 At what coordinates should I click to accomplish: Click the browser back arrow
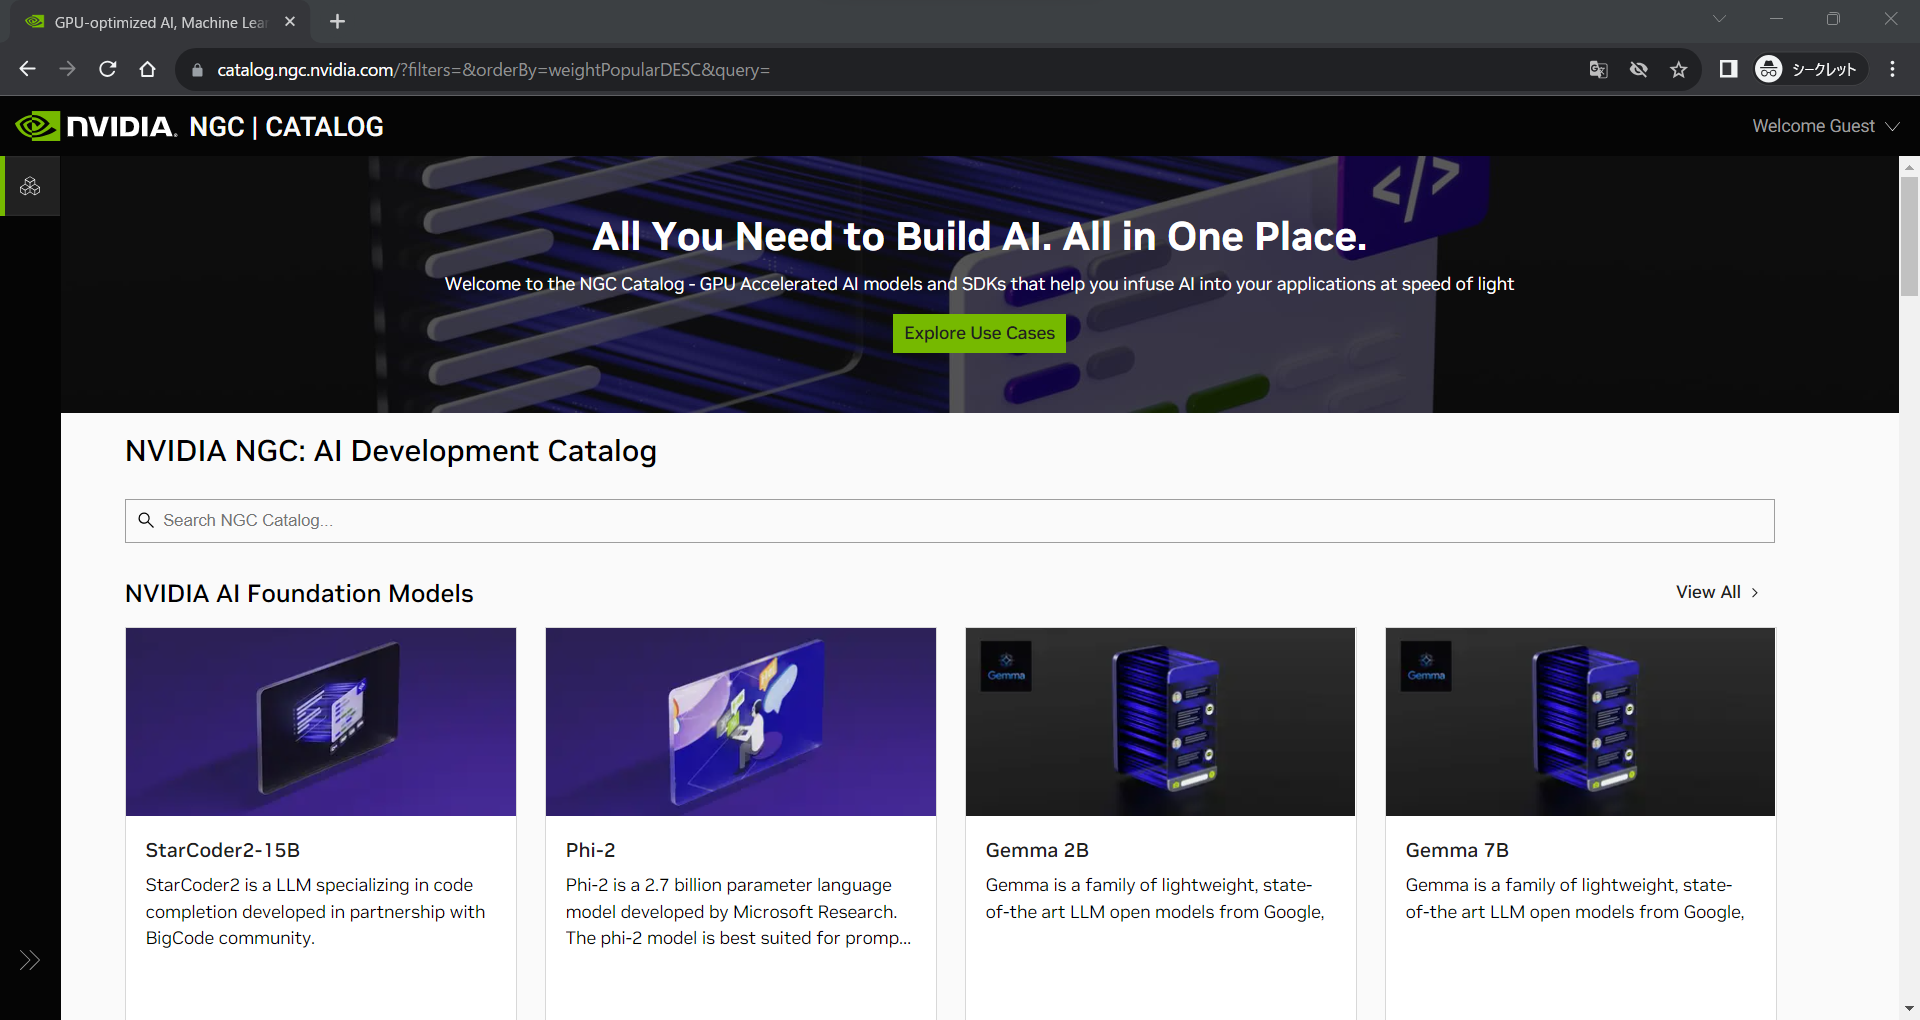point(27,69)
